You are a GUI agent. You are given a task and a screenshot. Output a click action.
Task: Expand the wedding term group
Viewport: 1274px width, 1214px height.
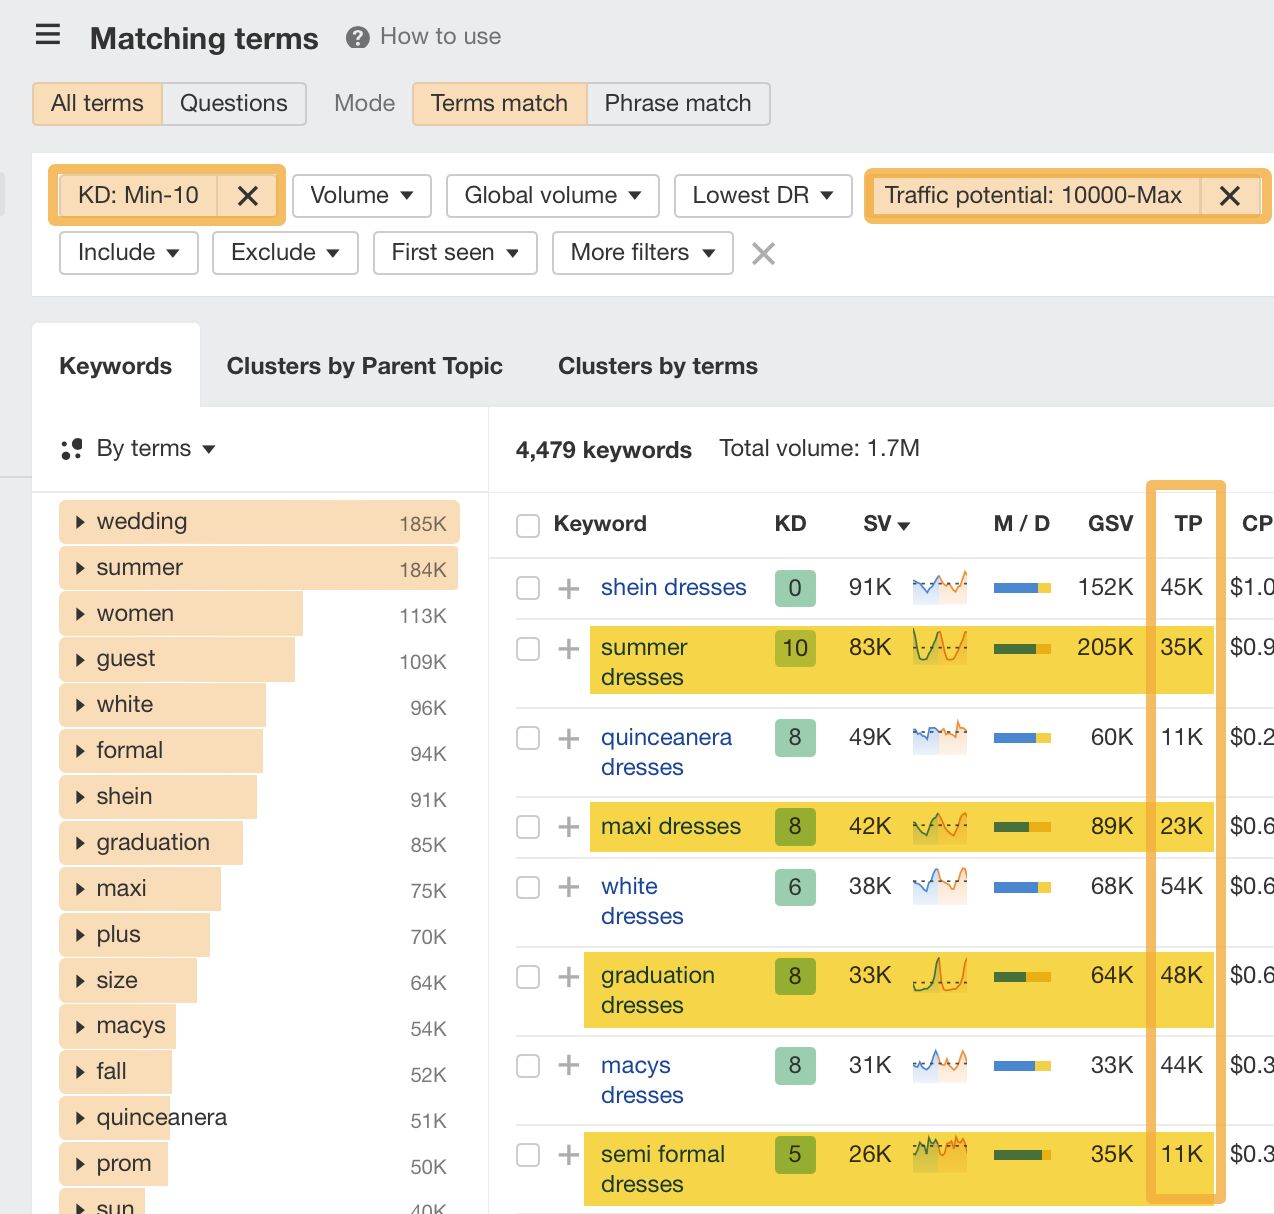pos(80,521)
